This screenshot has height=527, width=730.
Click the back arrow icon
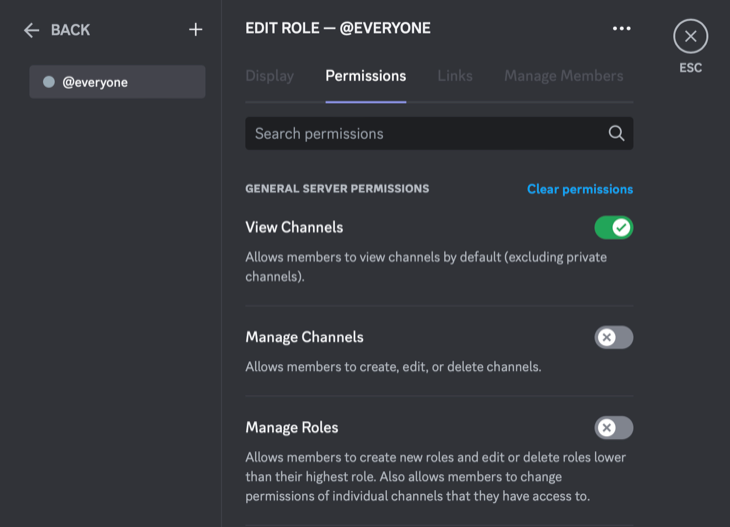pos(31,30)
